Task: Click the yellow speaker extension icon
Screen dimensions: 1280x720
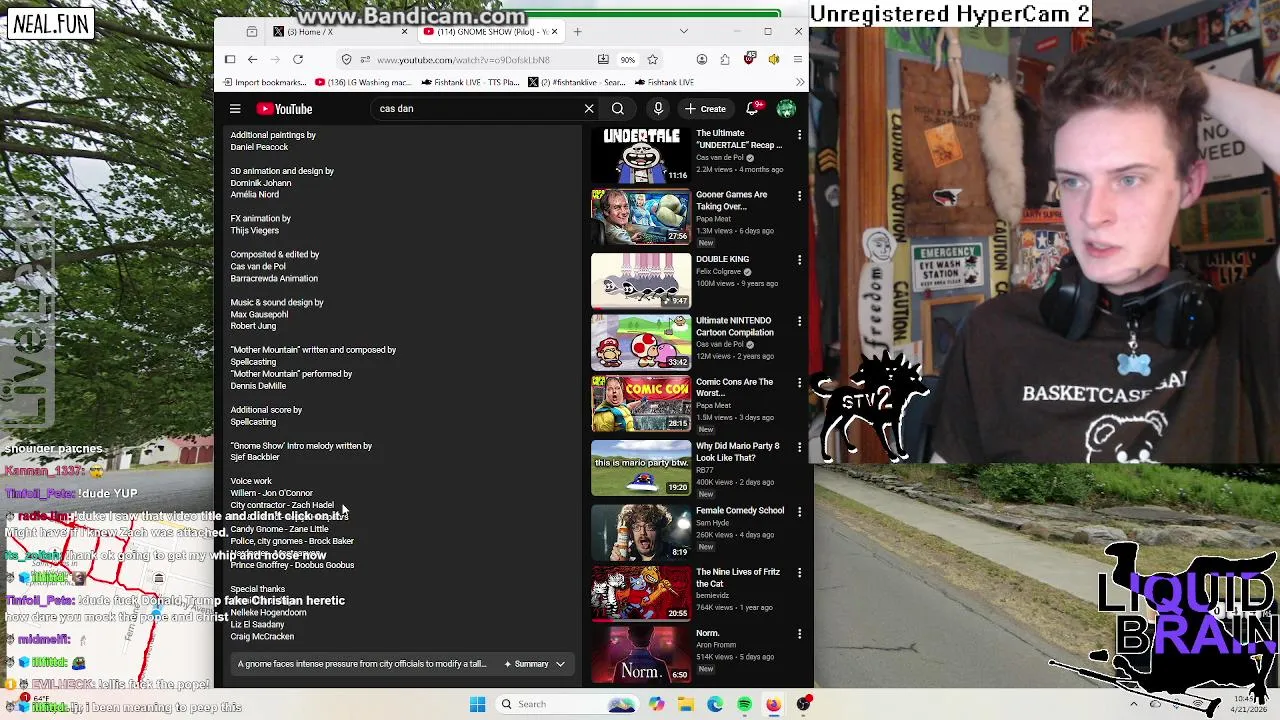Action: pyautogui.click(x=773, y=60)
